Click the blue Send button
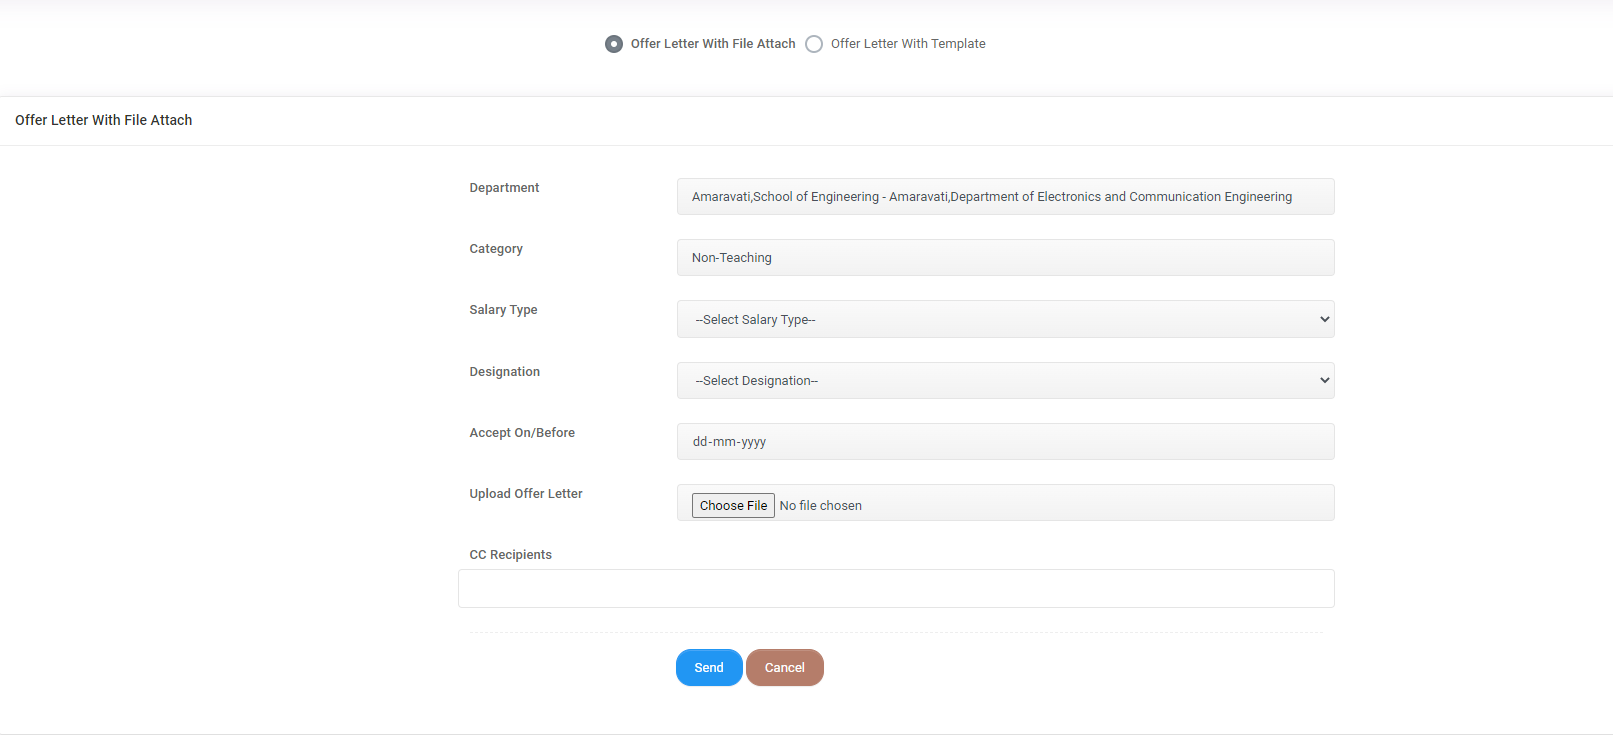Screen dimensions: 1613x735 [709, 668]
